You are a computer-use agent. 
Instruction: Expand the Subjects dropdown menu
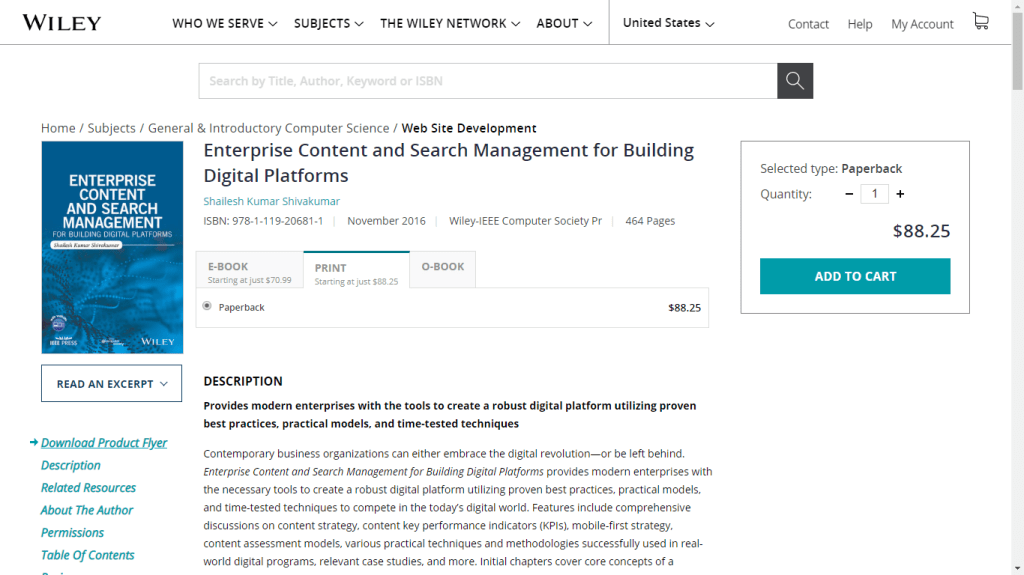tap(328, 23)
